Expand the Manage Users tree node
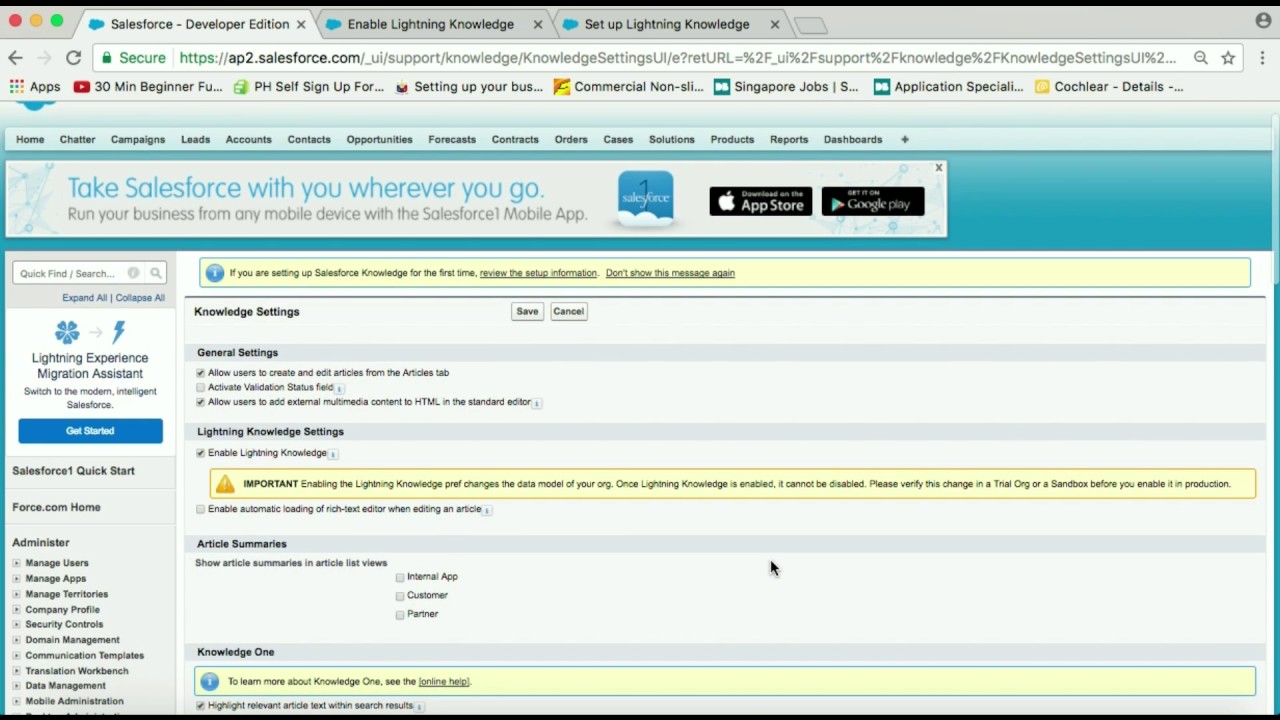Viewport: 1280px width, 720px height. click(x=16, y=563)
